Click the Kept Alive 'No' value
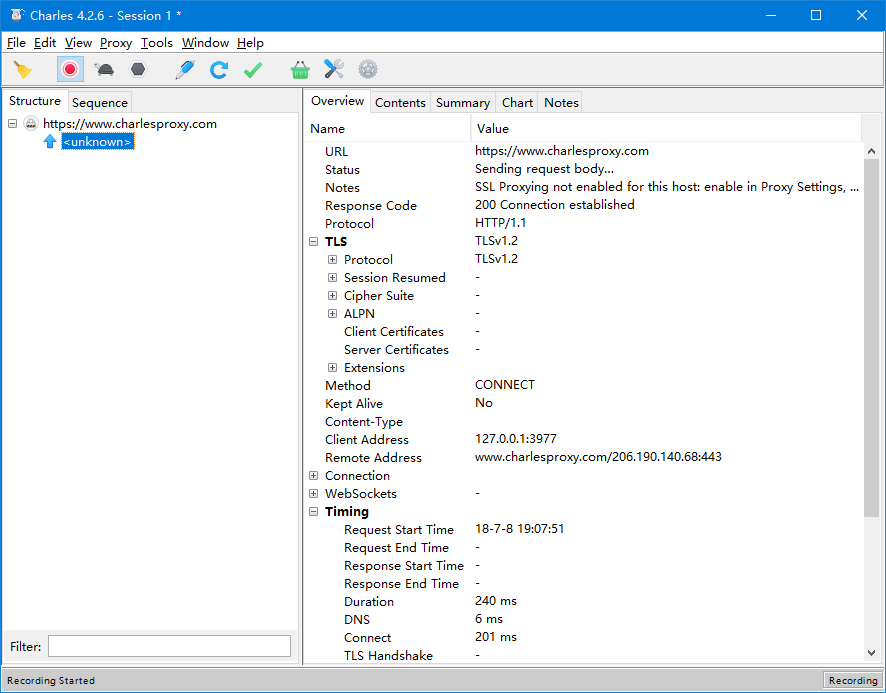The width and height of the screenshot is (886, 693). tap(484, 403)
